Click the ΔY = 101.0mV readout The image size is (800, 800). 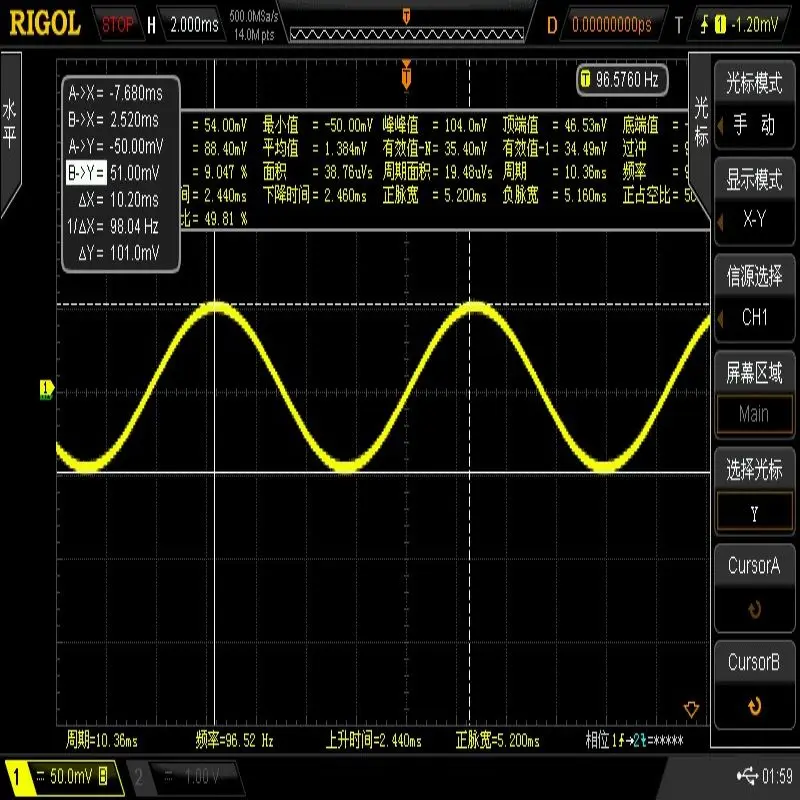click(x=118, y=253)
